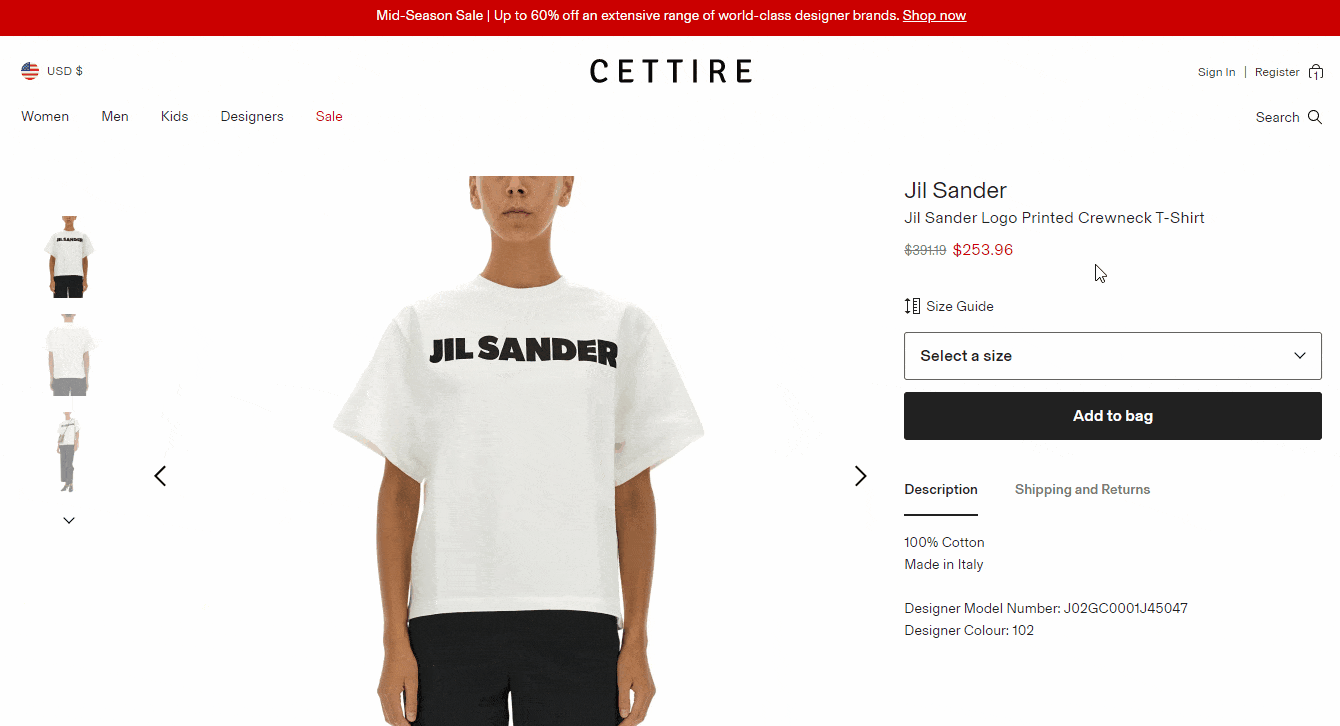Open the Designers menu
The image size is (1340, 726).
(252, 116)
